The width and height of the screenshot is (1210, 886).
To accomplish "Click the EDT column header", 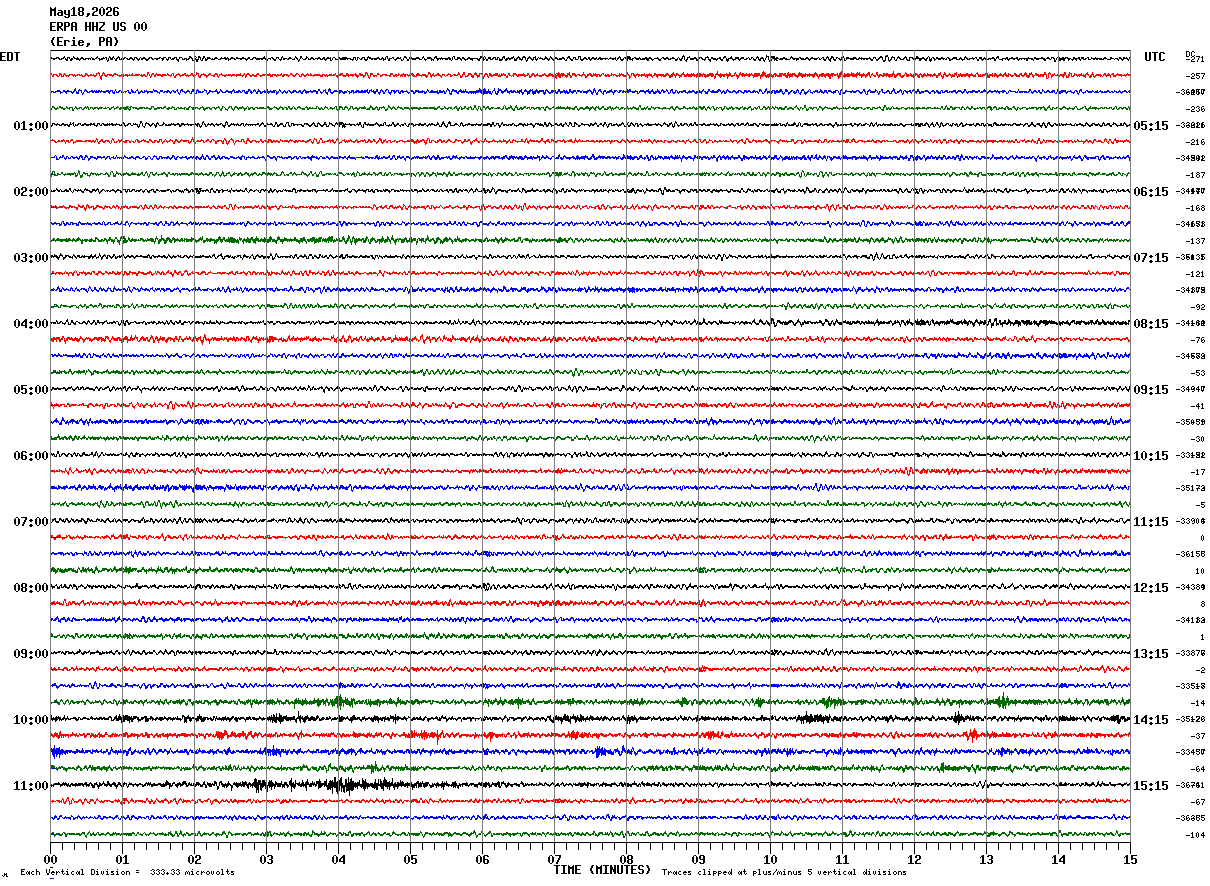I will click(x=10, y=57).
